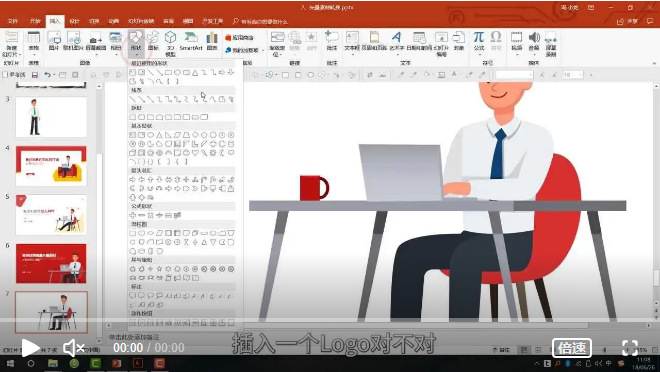Switch to the Insert ribbon tab

click(x=55, y=21)
